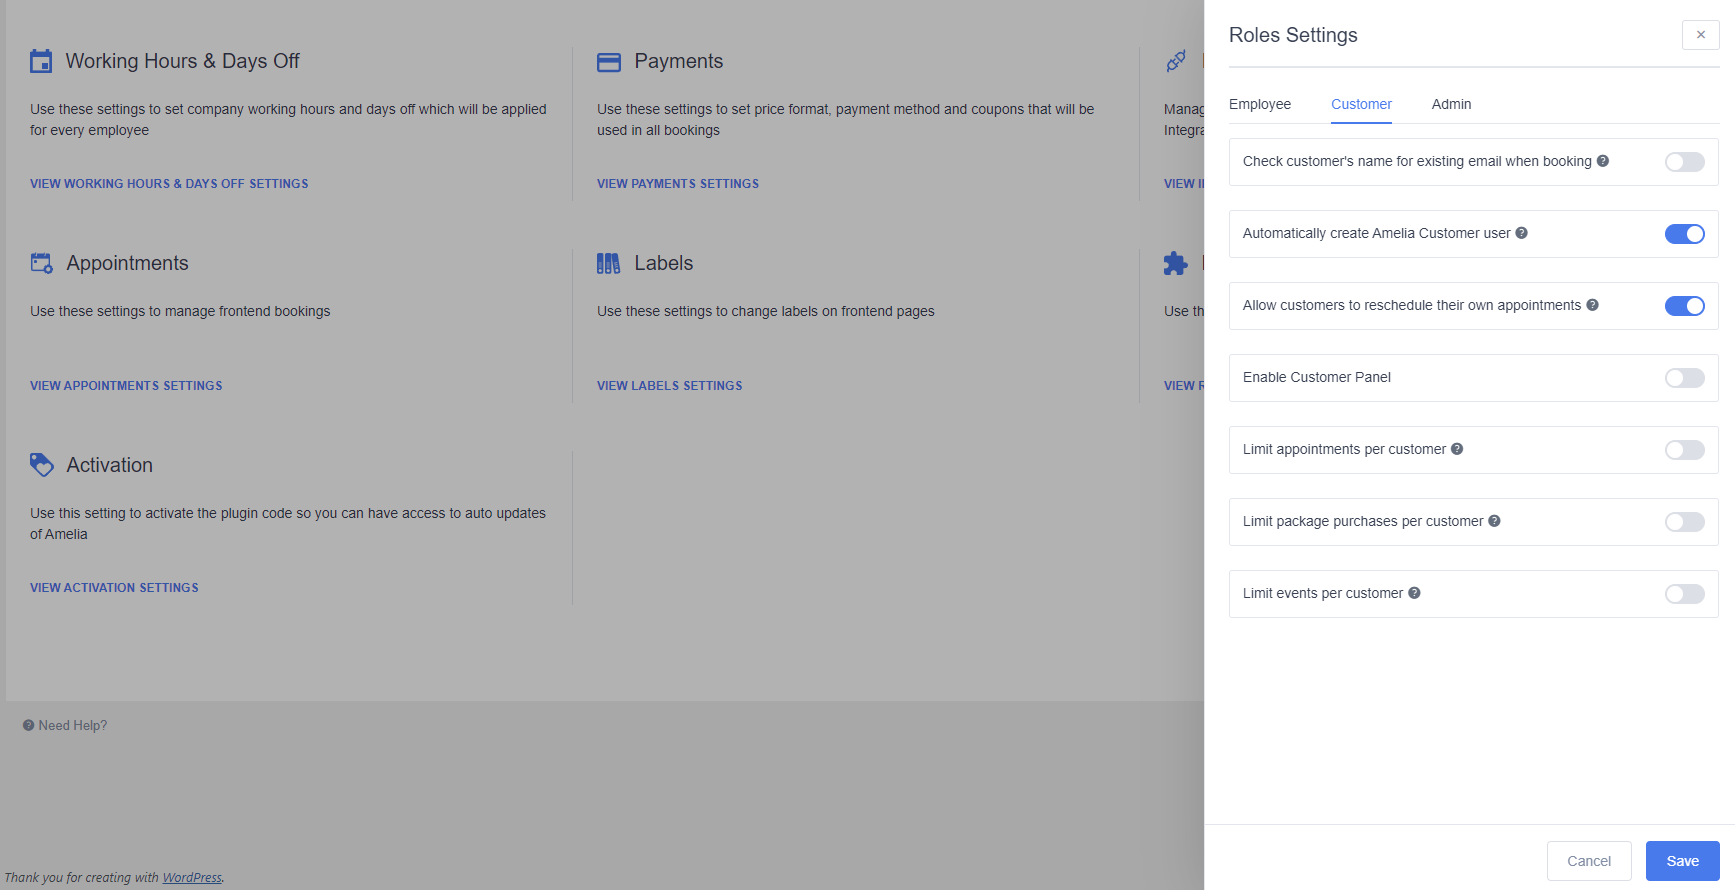1735x890 pixels.
Task: Click the Payments heading
Action: pos(679,61)
